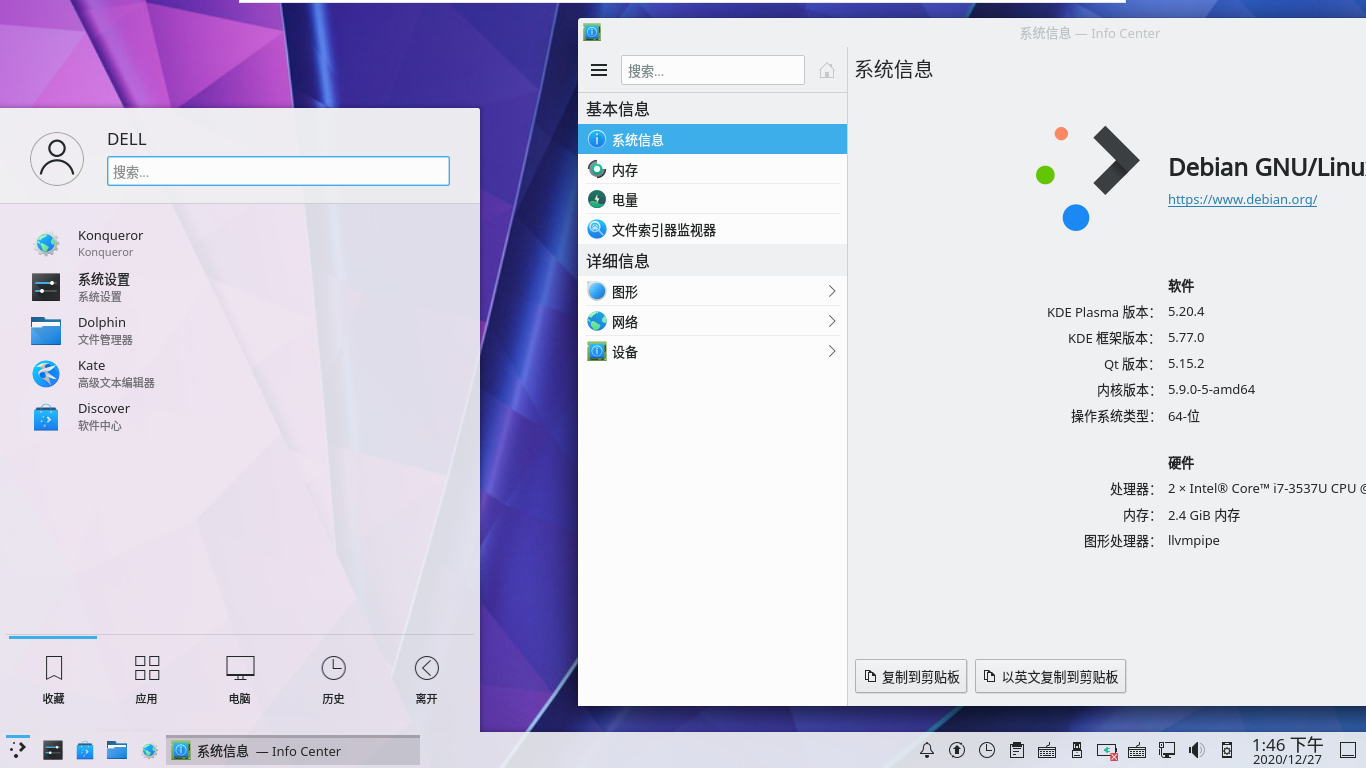Select 系统信息 in the Info Center sidebar
The image size is (1366, 768).
pyautogui.click(x=712, y=139)
